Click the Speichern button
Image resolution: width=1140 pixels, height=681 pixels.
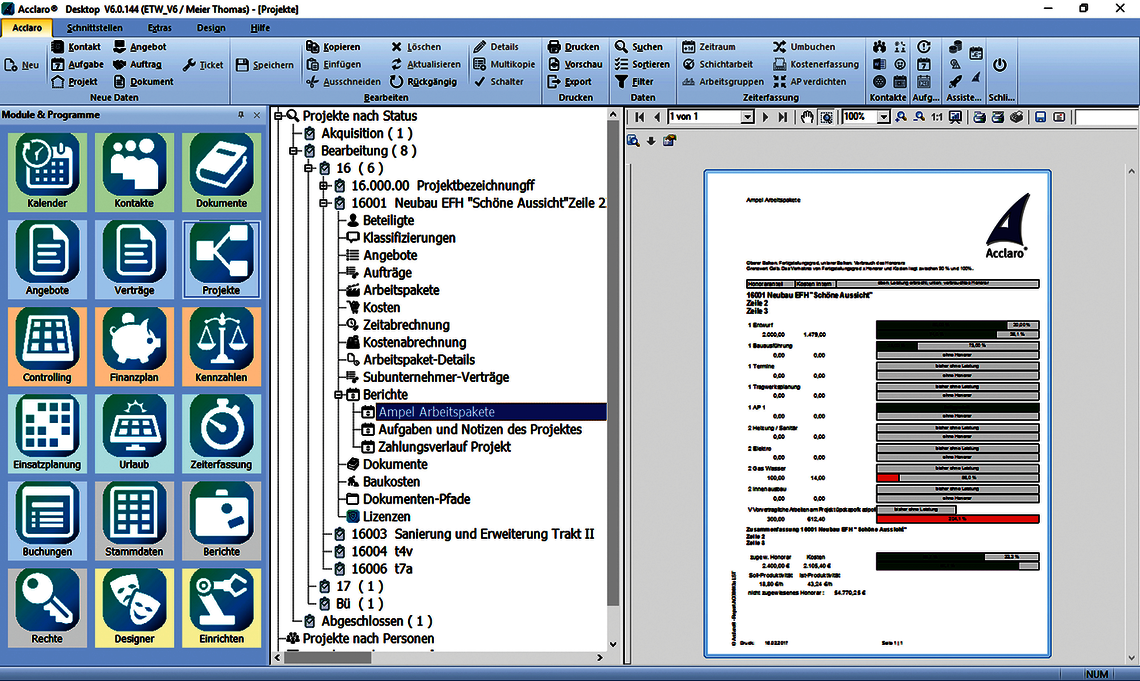click(265, 65)
